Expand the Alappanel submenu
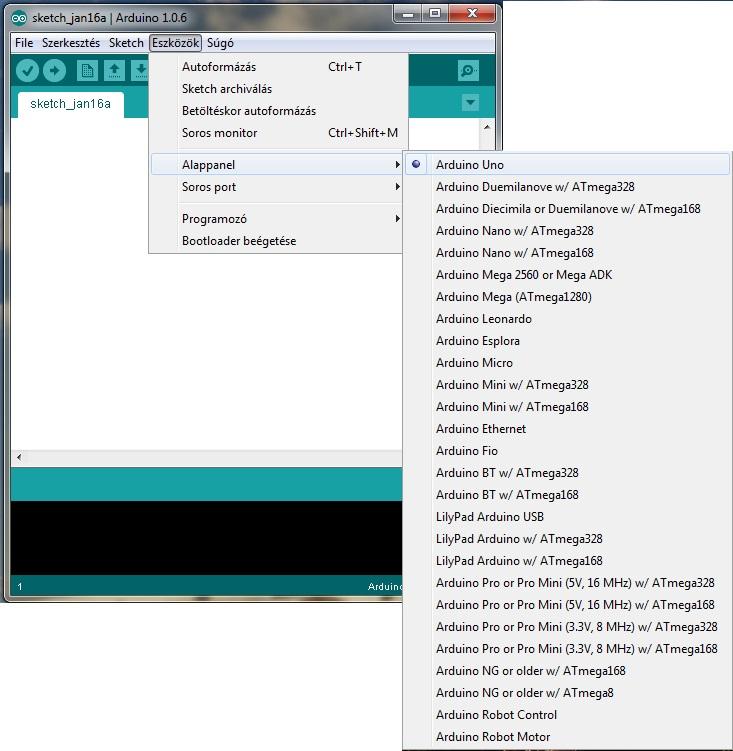Viewport: 733px width, 751px height. click(277, 164)
